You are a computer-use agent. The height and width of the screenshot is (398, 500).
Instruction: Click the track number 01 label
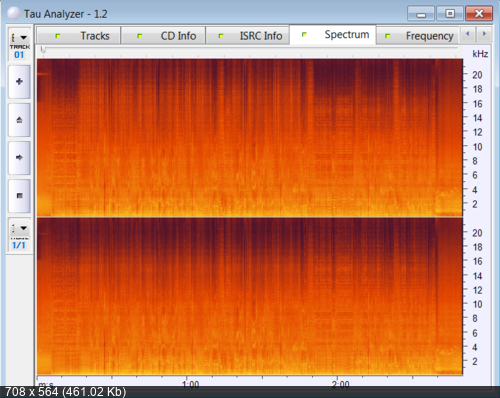[x=19, y=55]
